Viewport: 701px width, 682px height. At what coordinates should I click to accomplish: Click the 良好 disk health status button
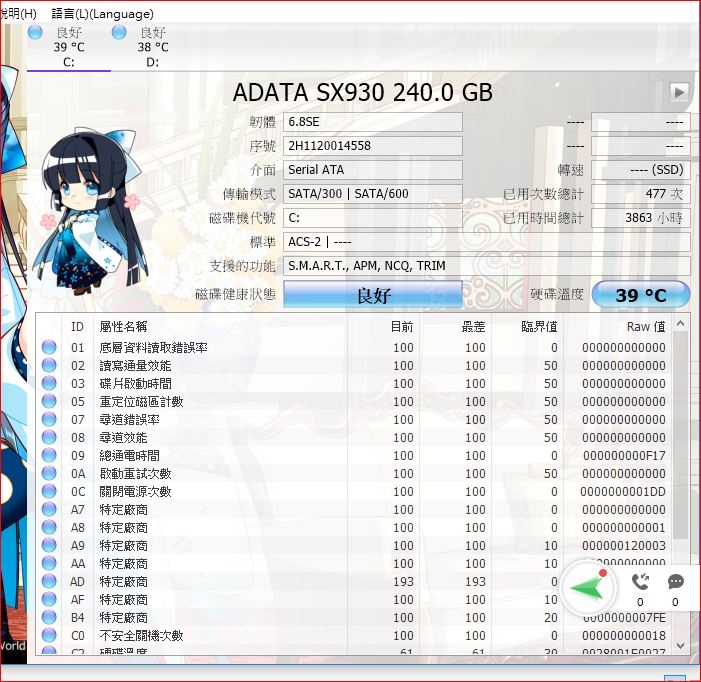coord(373,295)
